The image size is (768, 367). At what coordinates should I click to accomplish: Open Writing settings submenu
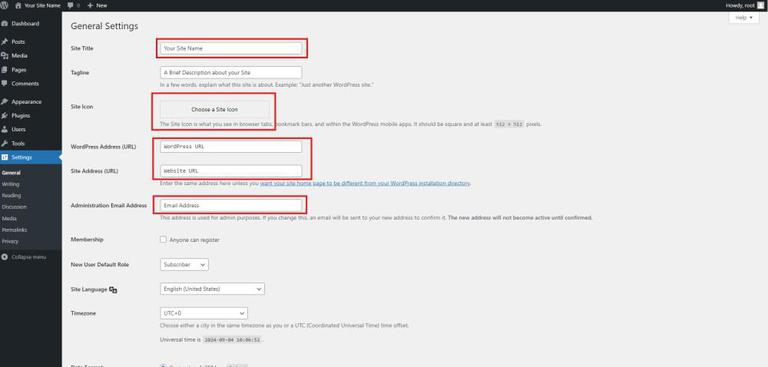[x=10, y=184]
